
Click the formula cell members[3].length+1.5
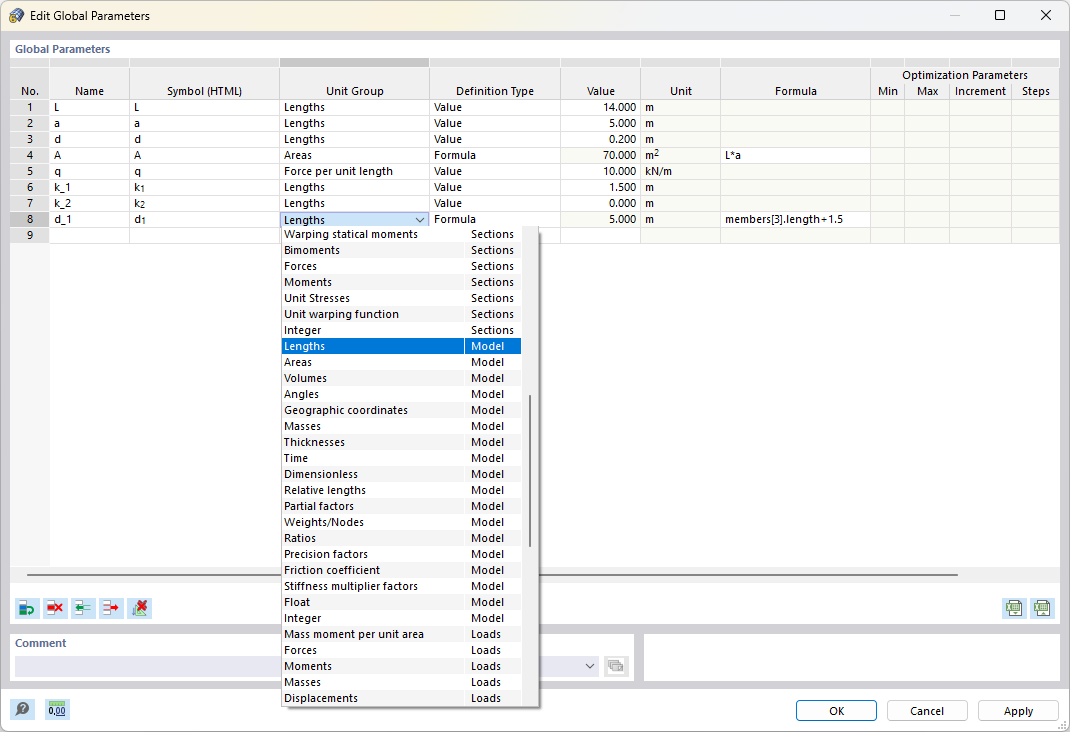pyautogui.click(x=795, y=219)
